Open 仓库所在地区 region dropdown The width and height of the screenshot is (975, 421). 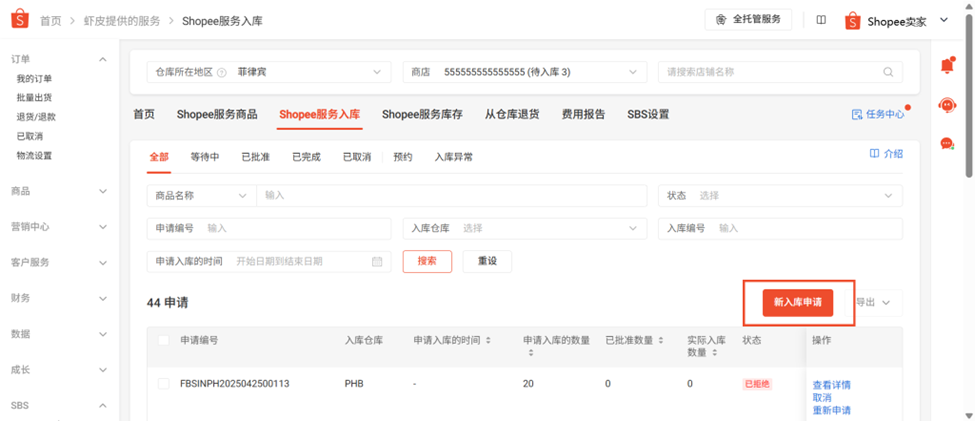269,72
